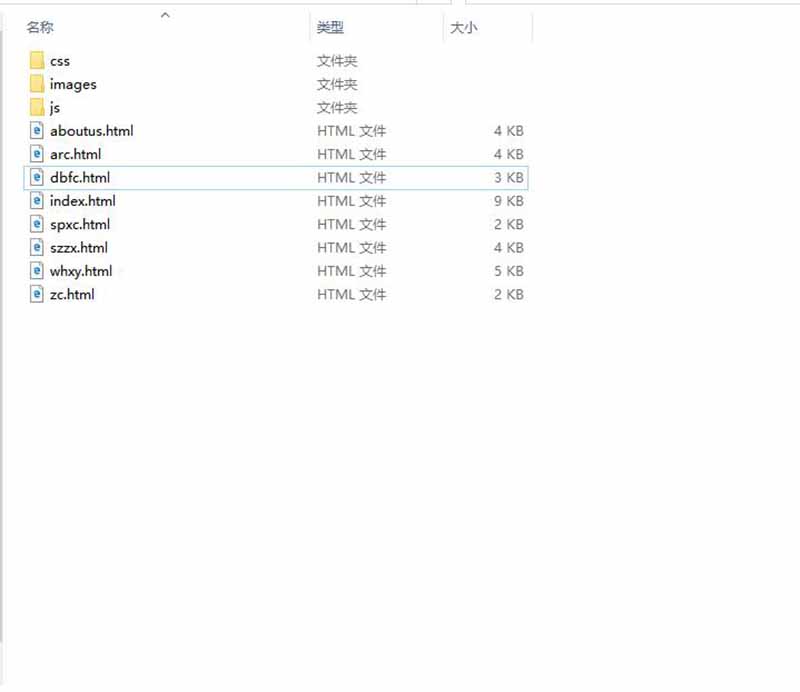Click the HTML 文件 type of dbfc.html
Screen dimensions: 800x692
click(352, 178)
